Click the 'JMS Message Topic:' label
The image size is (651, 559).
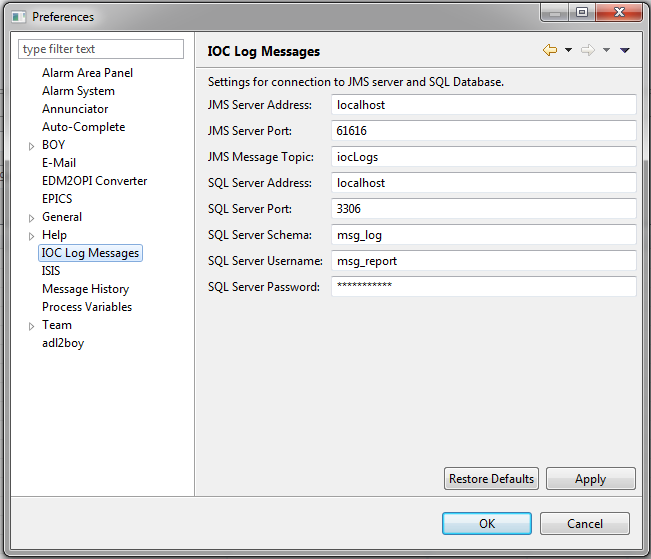pyautogui.click(x=261, y=157)
